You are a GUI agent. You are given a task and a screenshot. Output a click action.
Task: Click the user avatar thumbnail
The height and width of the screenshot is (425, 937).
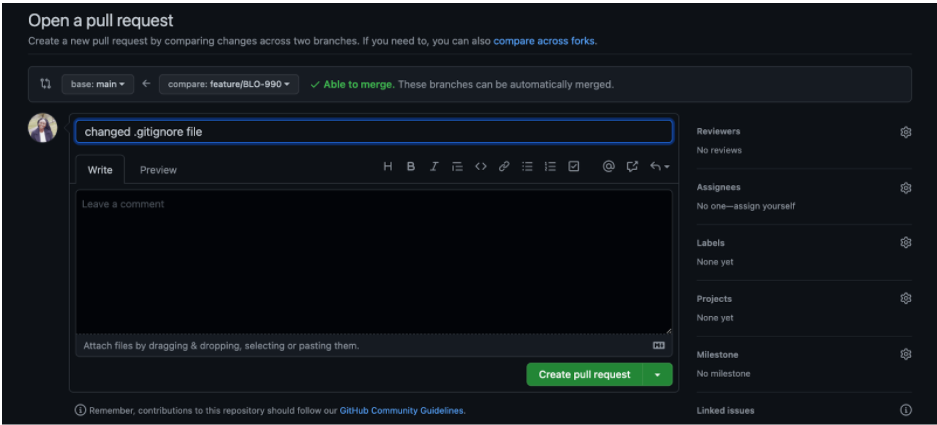click(x=42, y=128)
